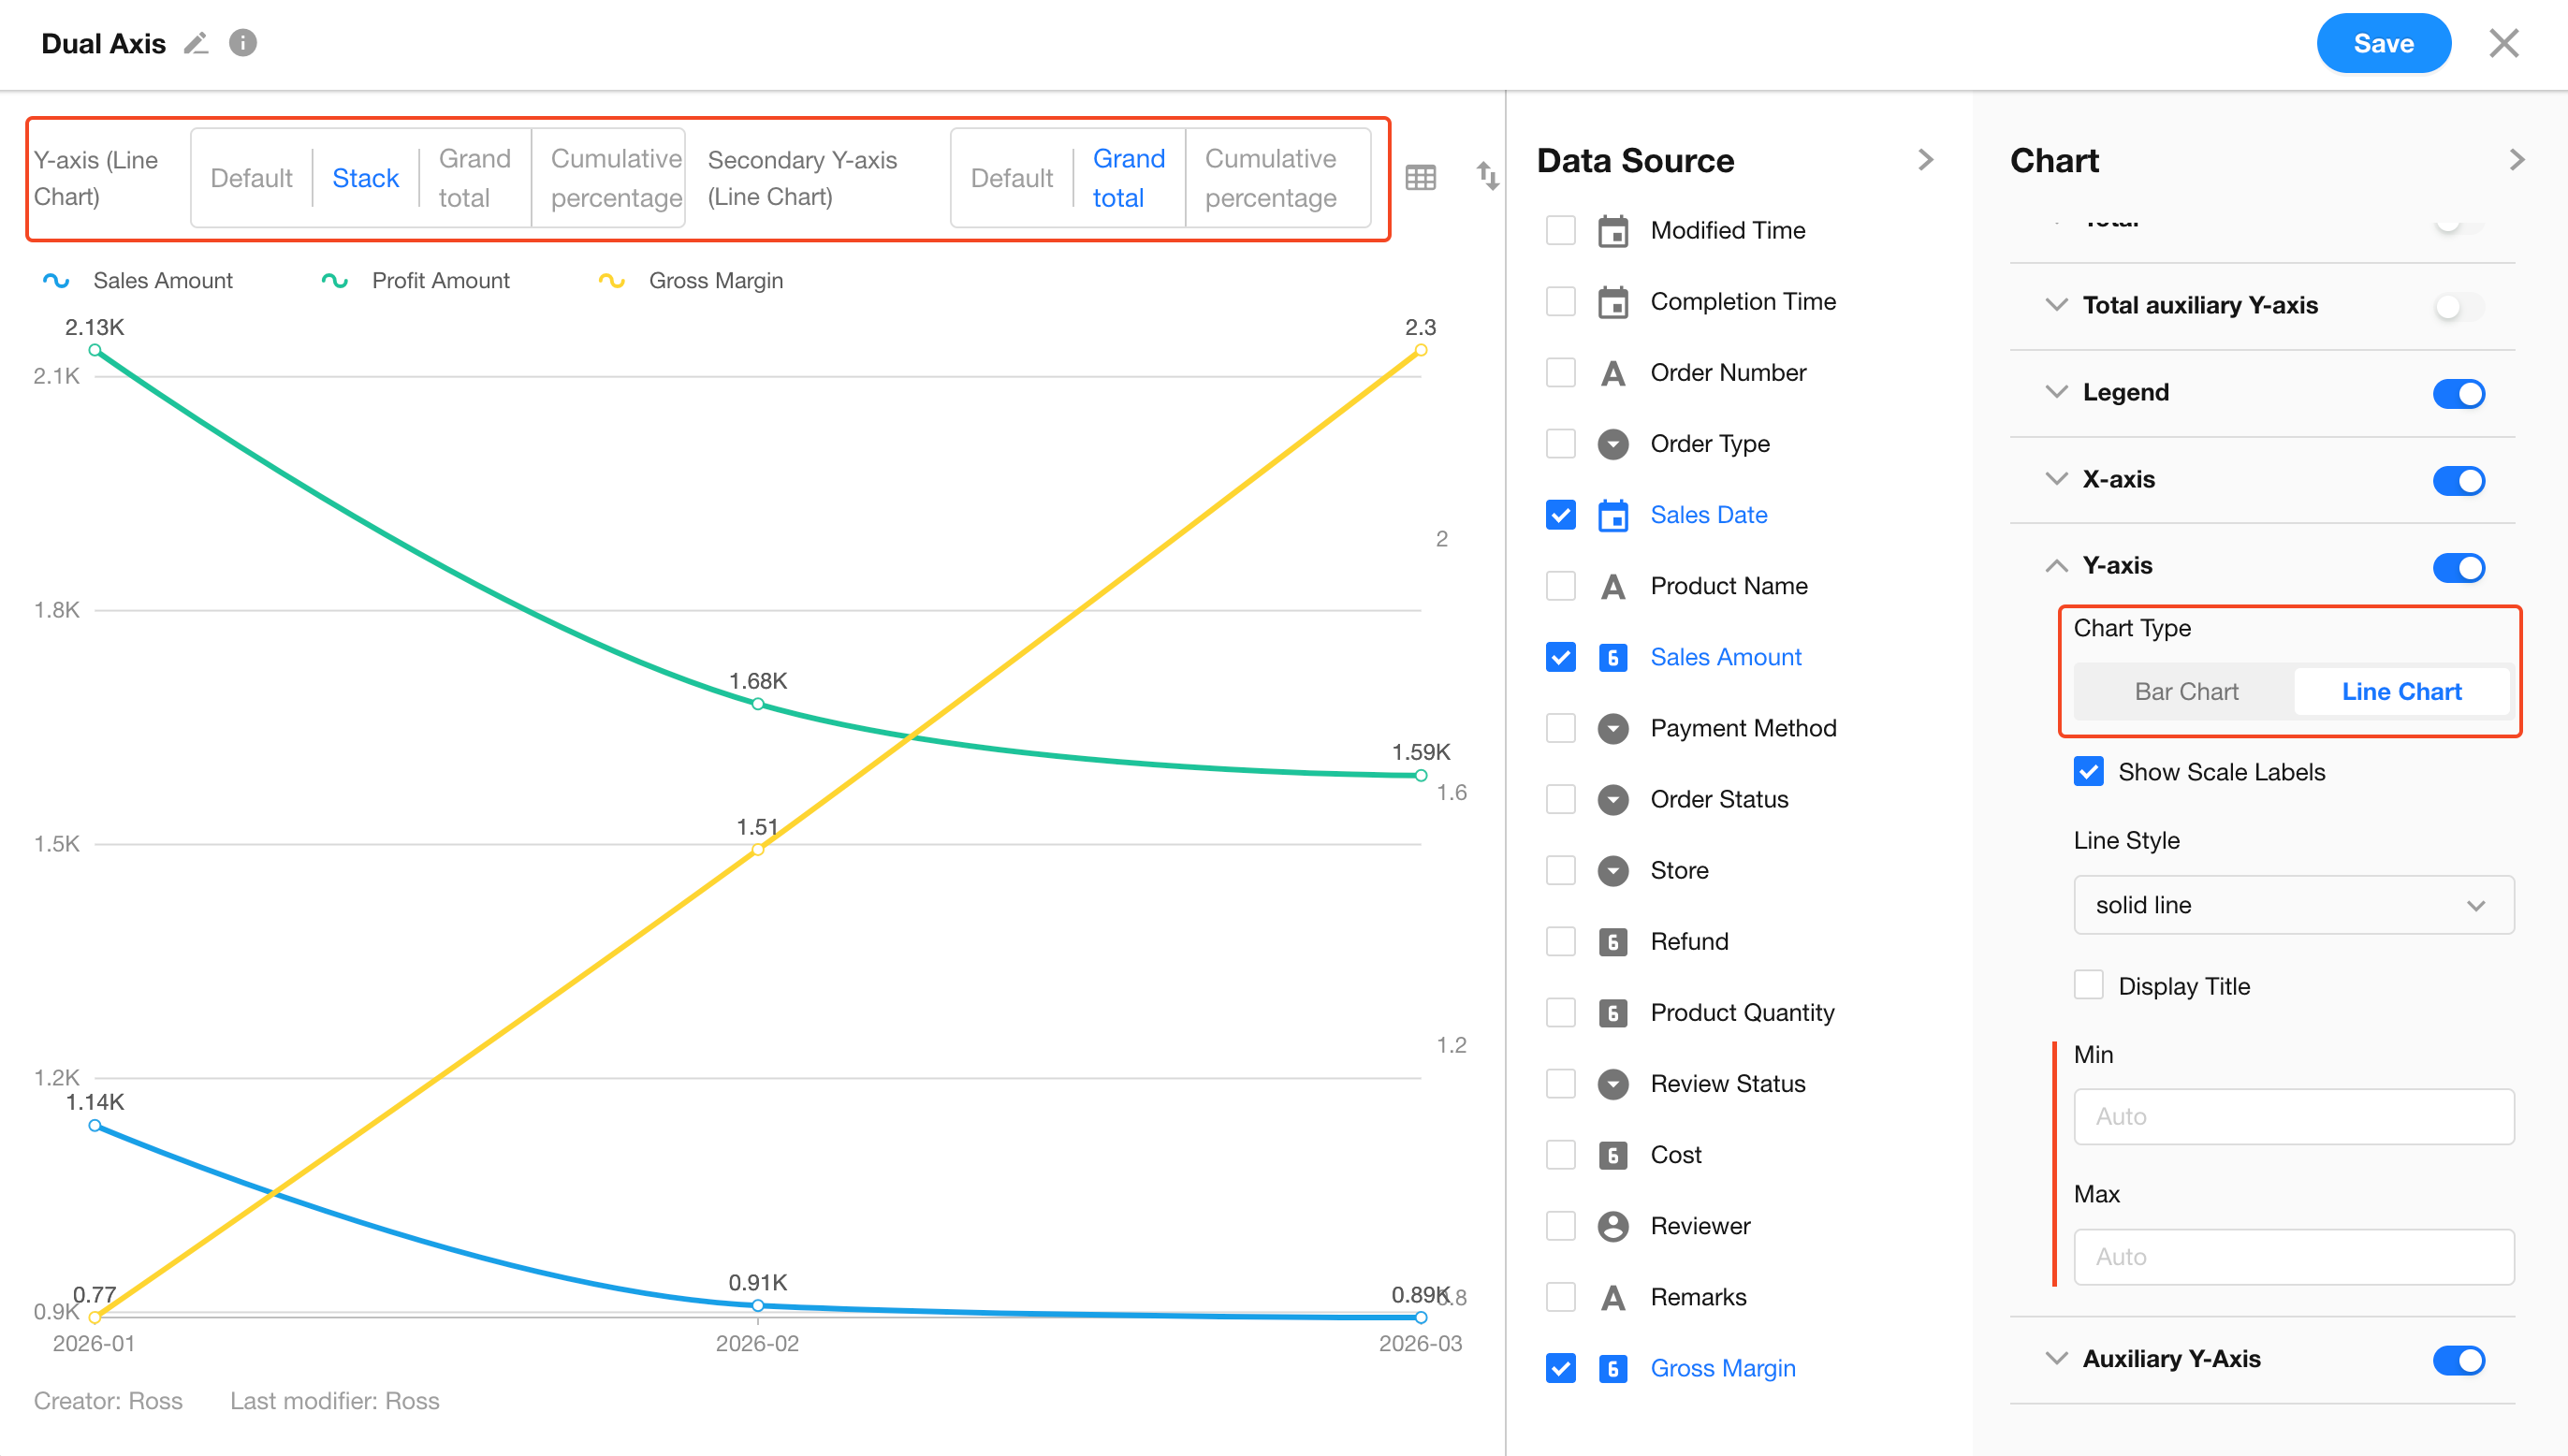The height and width of the screenshot is (1456, 2568).
Task: Click the info icon next to Dual Axis
Action: [243, 43]
